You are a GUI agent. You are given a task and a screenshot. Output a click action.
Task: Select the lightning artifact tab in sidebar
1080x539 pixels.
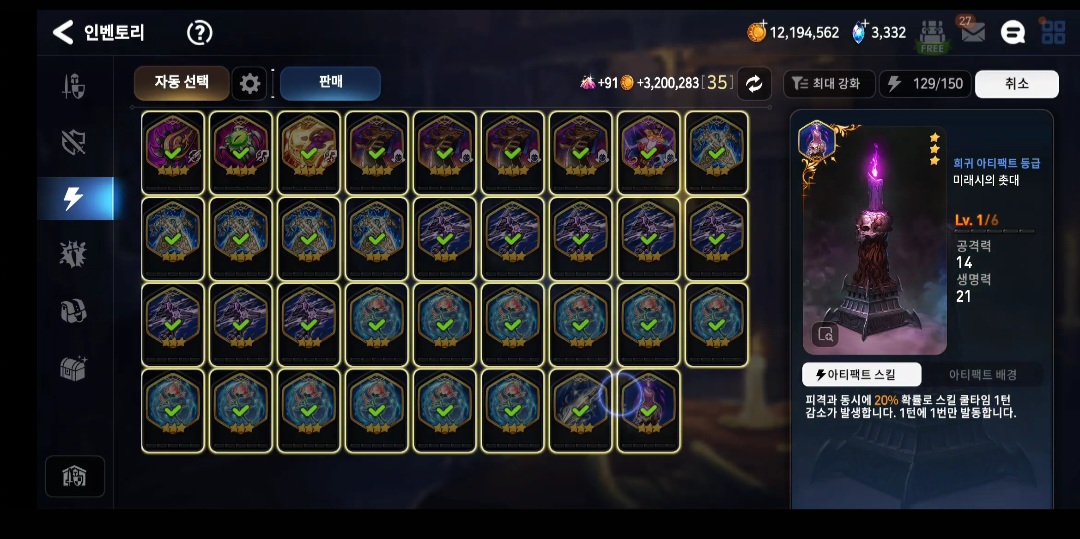pos(74,198)
